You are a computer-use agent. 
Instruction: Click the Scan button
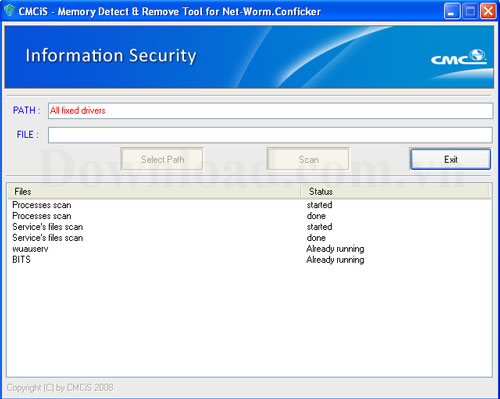(x=308, y=159)
